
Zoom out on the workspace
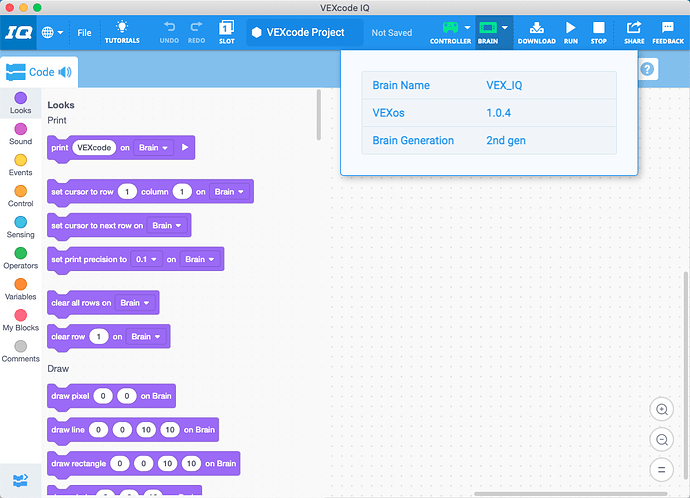tap(661, 439)
